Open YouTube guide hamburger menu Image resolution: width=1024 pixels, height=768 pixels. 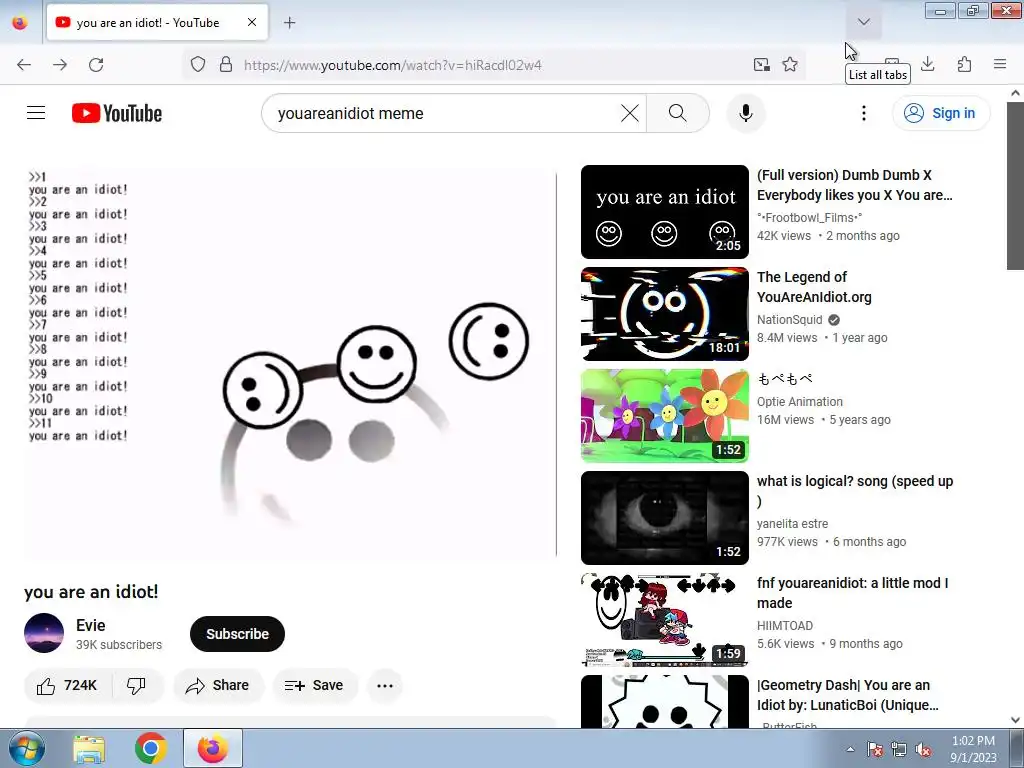(x=36, y=113)
